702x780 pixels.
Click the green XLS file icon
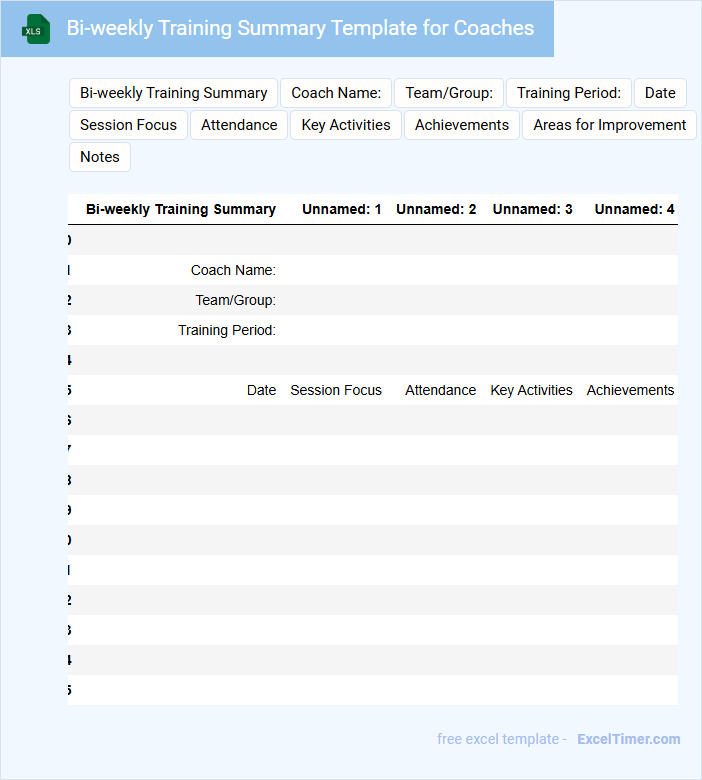(x=36, y=30)
